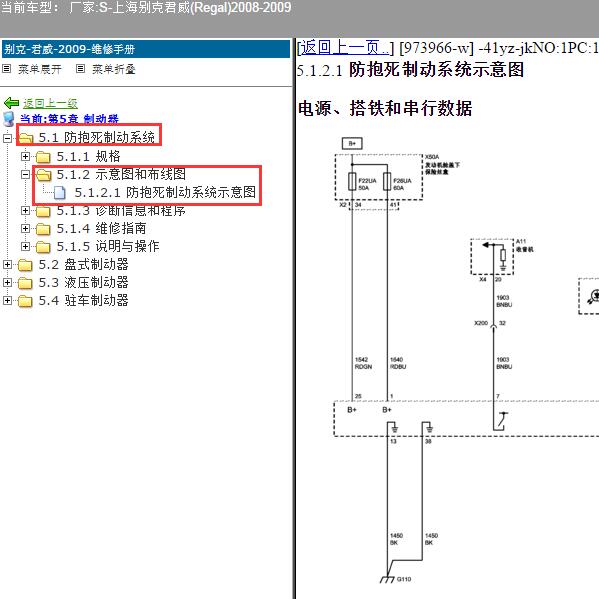This screenshot has width=599, height=599.
Task: Open 5.1.4 维修指南 tree item
Action: click(101, 228)
